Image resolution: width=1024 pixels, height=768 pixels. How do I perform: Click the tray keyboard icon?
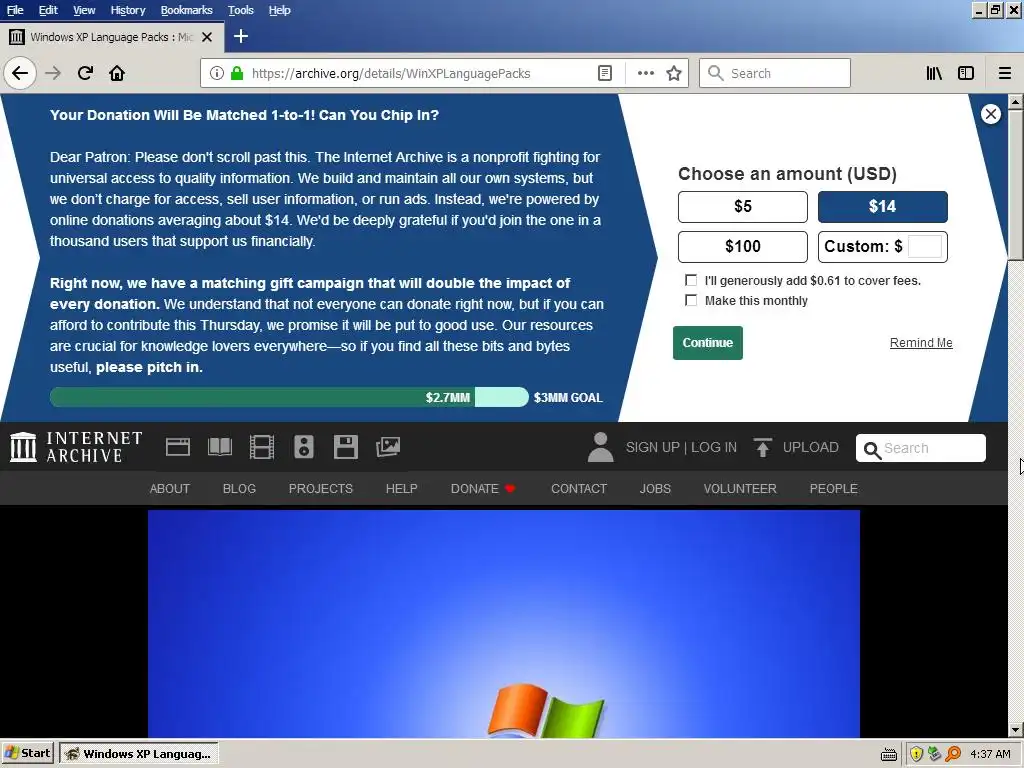tap(889, 755)
